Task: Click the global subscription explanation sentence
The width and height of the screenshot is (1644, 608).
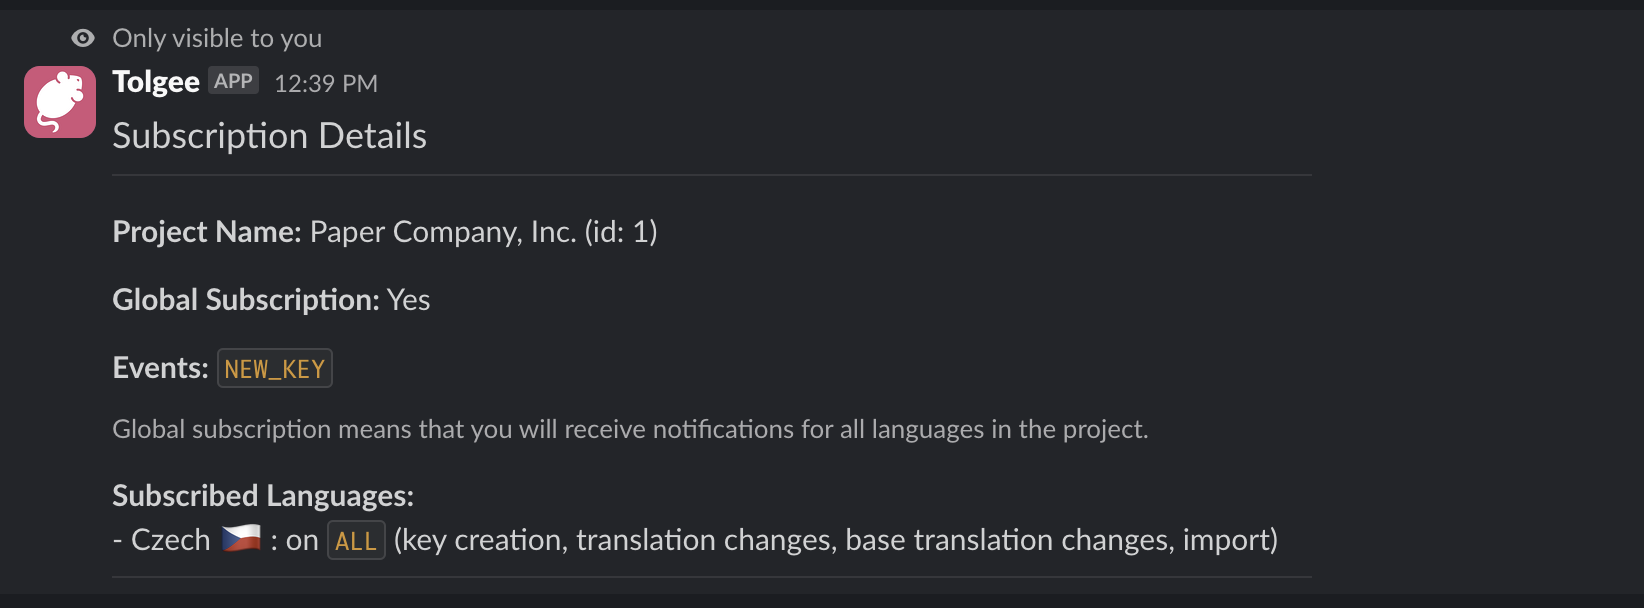Action: coord(630,430)
